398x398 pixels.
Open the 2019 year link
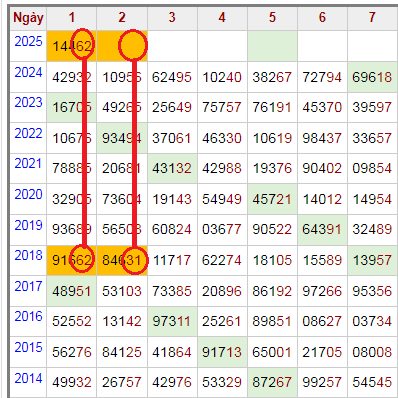pyautogui.click(x=28, y=225)
